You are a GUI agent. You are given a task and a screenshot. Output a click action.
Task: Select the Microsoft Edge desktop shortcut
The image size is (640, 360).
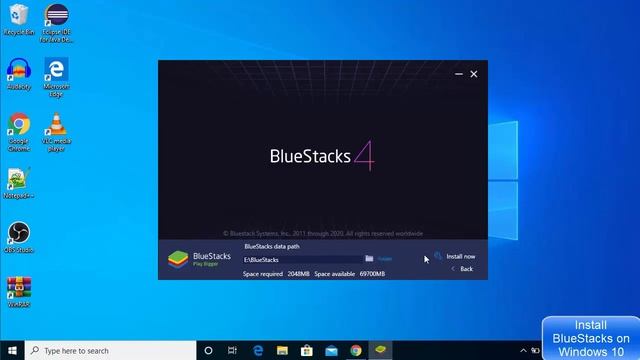click(56, 78)
